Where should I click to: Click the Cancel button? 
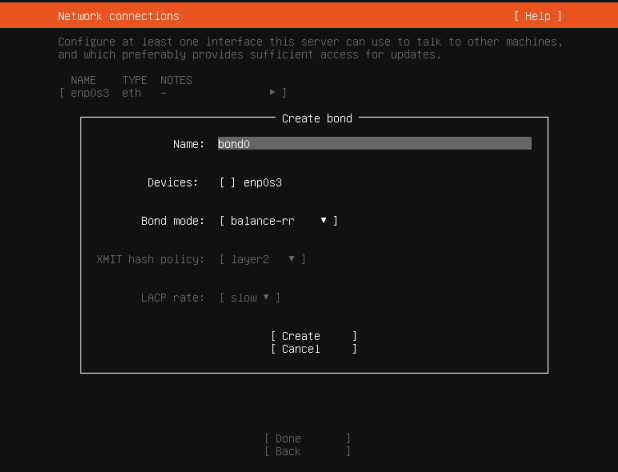[314, 349]
